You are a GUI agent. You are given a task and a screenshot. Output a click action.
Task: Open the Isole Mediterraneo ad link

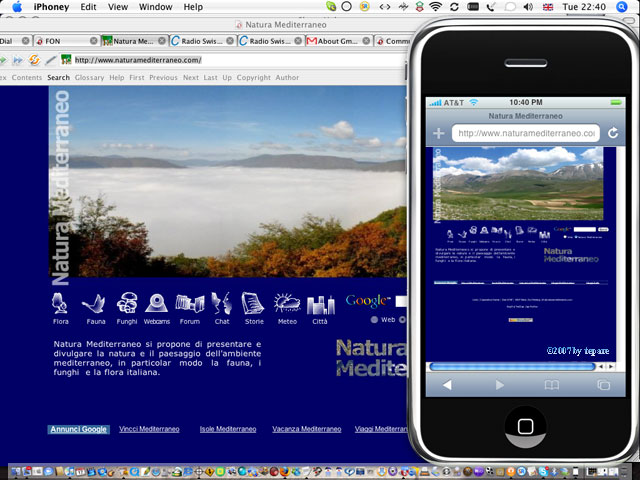pos(228,429)
